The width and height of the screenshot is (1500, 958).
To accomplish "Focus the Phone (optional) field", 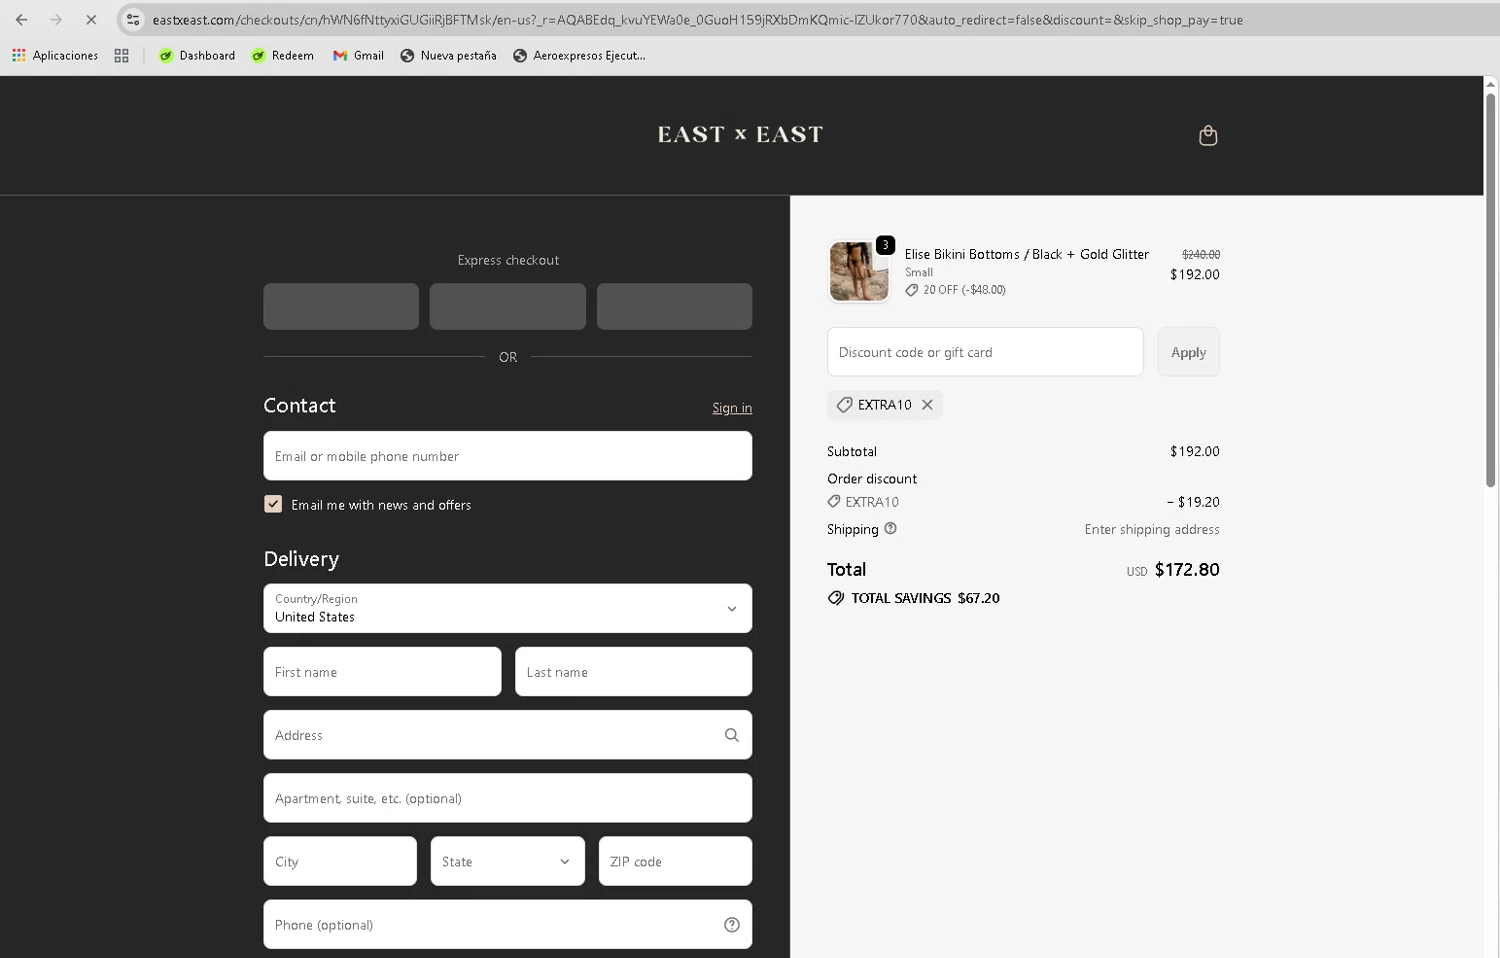I will coord(508,924).
